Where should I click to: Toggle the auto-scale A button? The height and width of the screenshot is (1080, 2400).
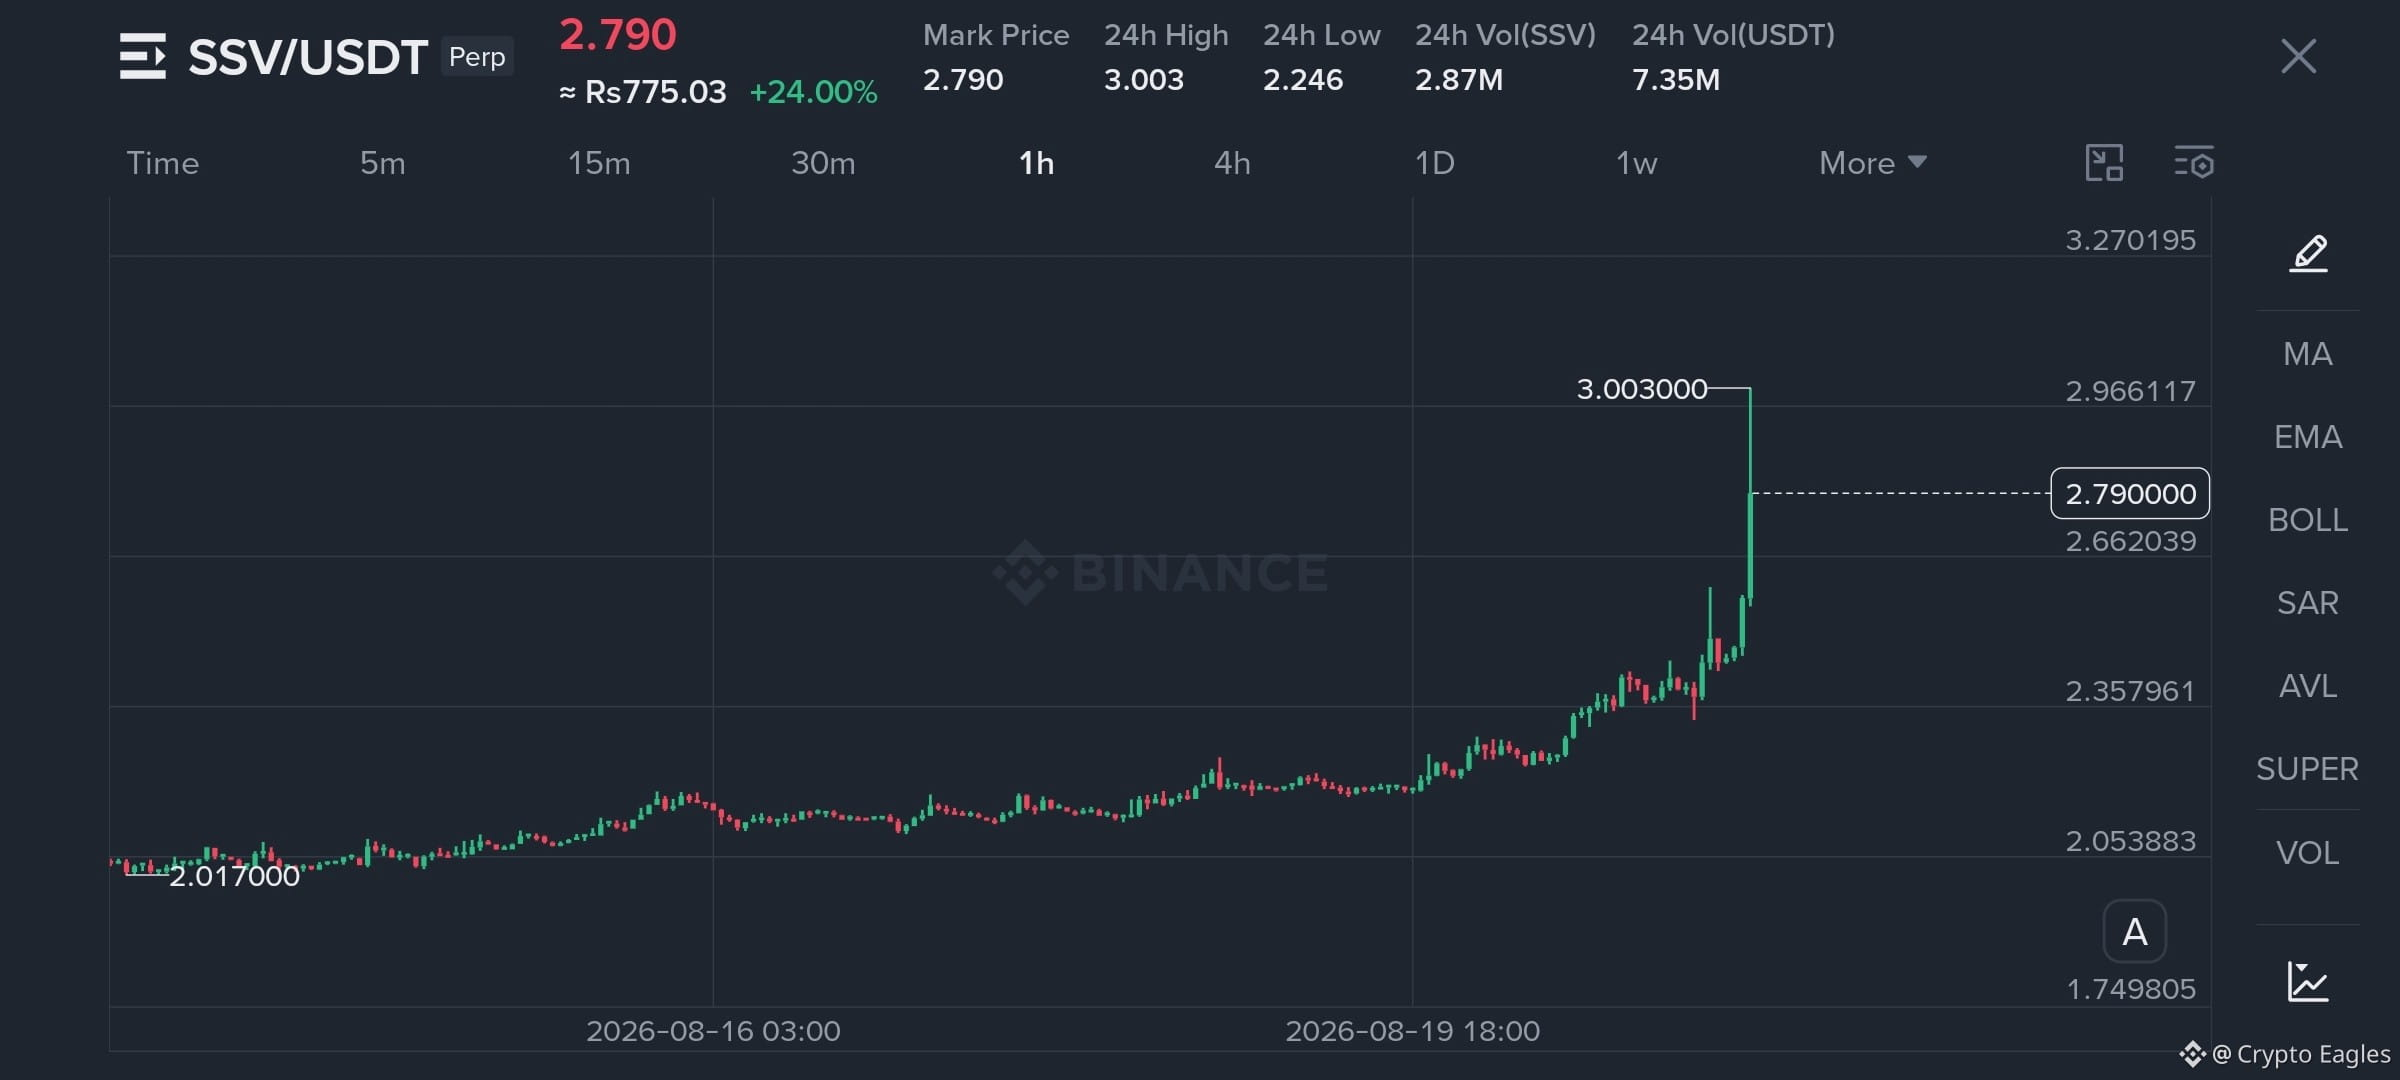2135,932
